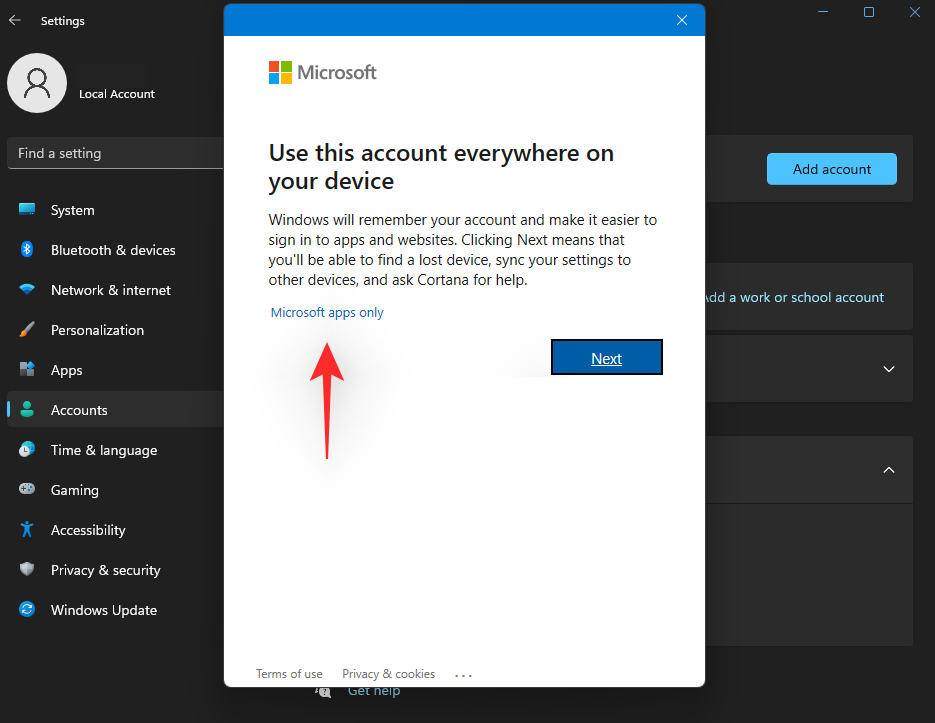Click the Find a setting search field
Screen dimensions: 935x723
pyautogui.click(x=115, y=153)
